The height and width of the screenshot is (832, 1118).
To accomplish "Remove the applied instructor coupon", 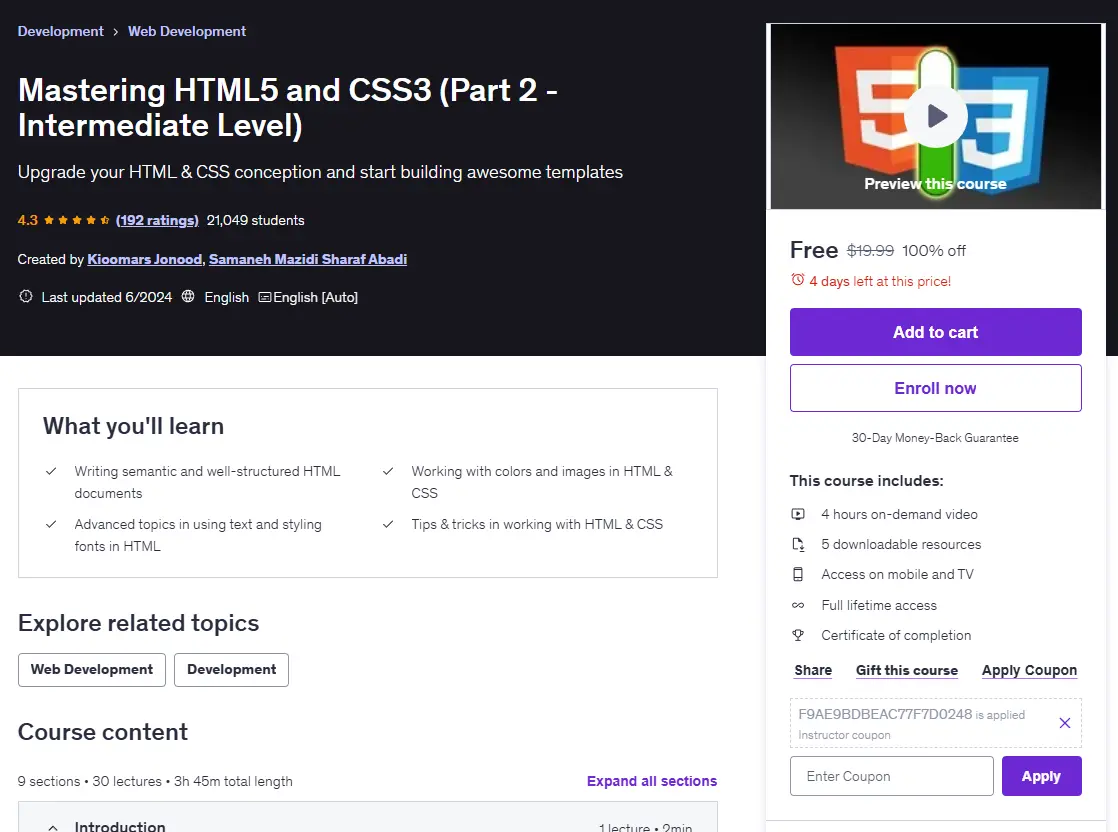I will 1065,723.
